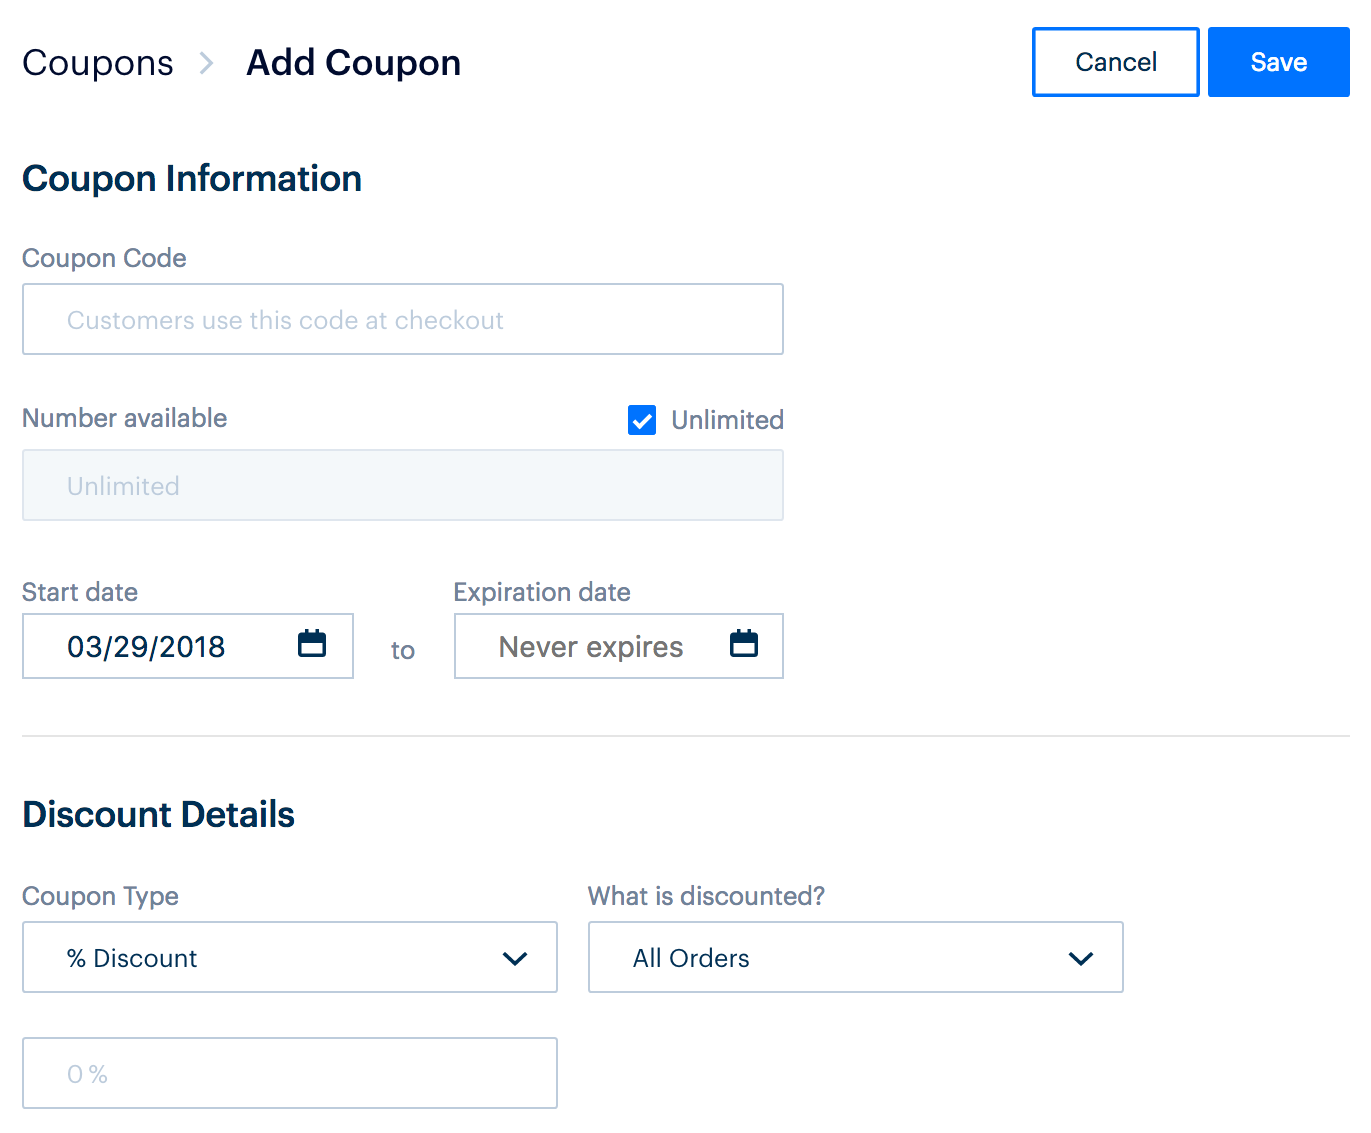The image size is (1371, 1133).
Task: Click the breadcrumb arrow after Coupons
Action: [207, 63]
